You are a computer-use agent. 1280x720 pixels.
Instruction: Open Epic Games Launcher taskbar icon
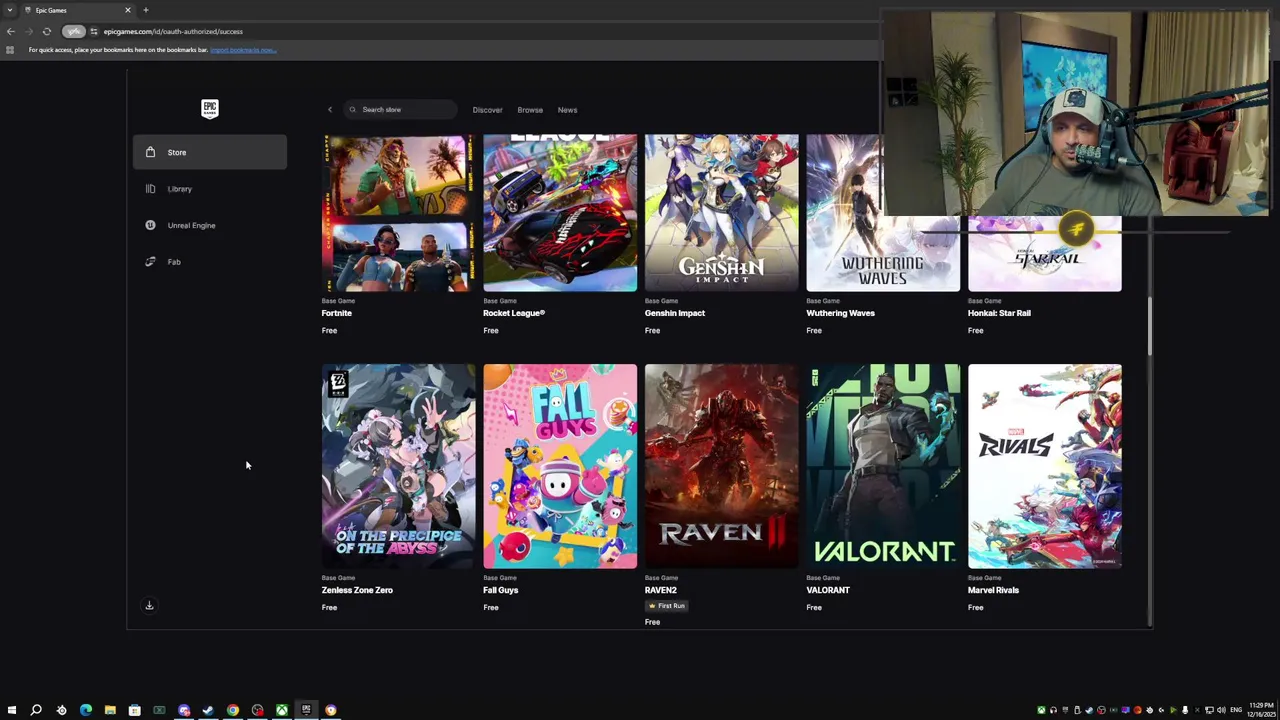(306, 710)
